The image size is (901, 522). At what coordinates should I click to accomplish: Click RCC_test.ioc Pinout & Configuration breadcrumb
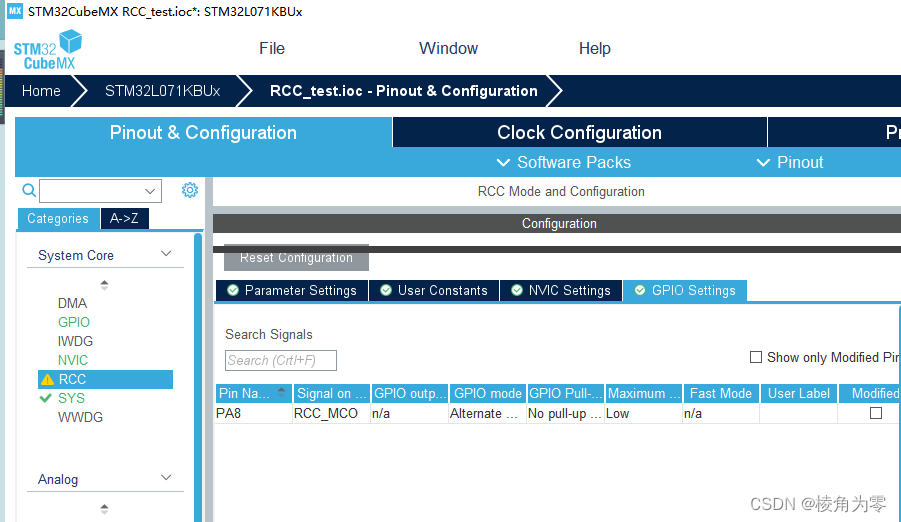click(x=404, y=91)
